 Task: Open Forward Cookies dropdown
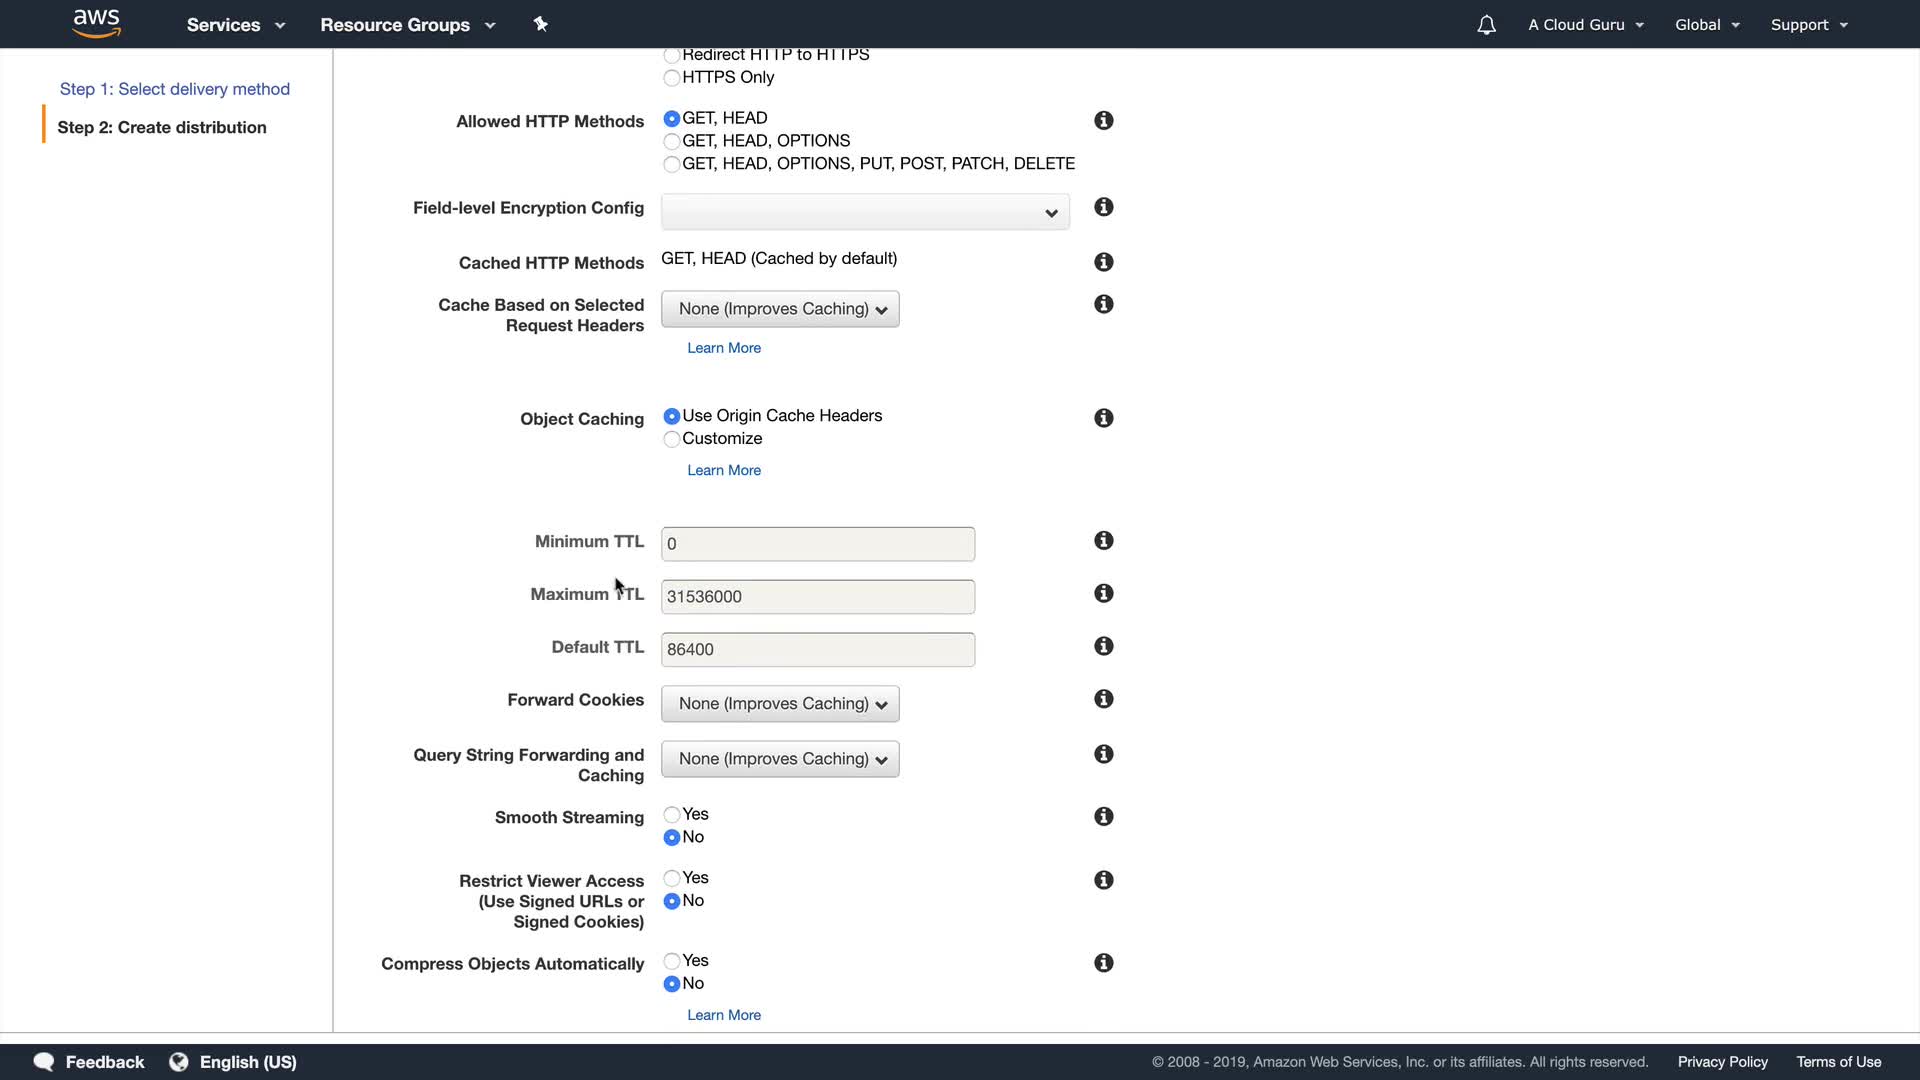tap(780, 704)
